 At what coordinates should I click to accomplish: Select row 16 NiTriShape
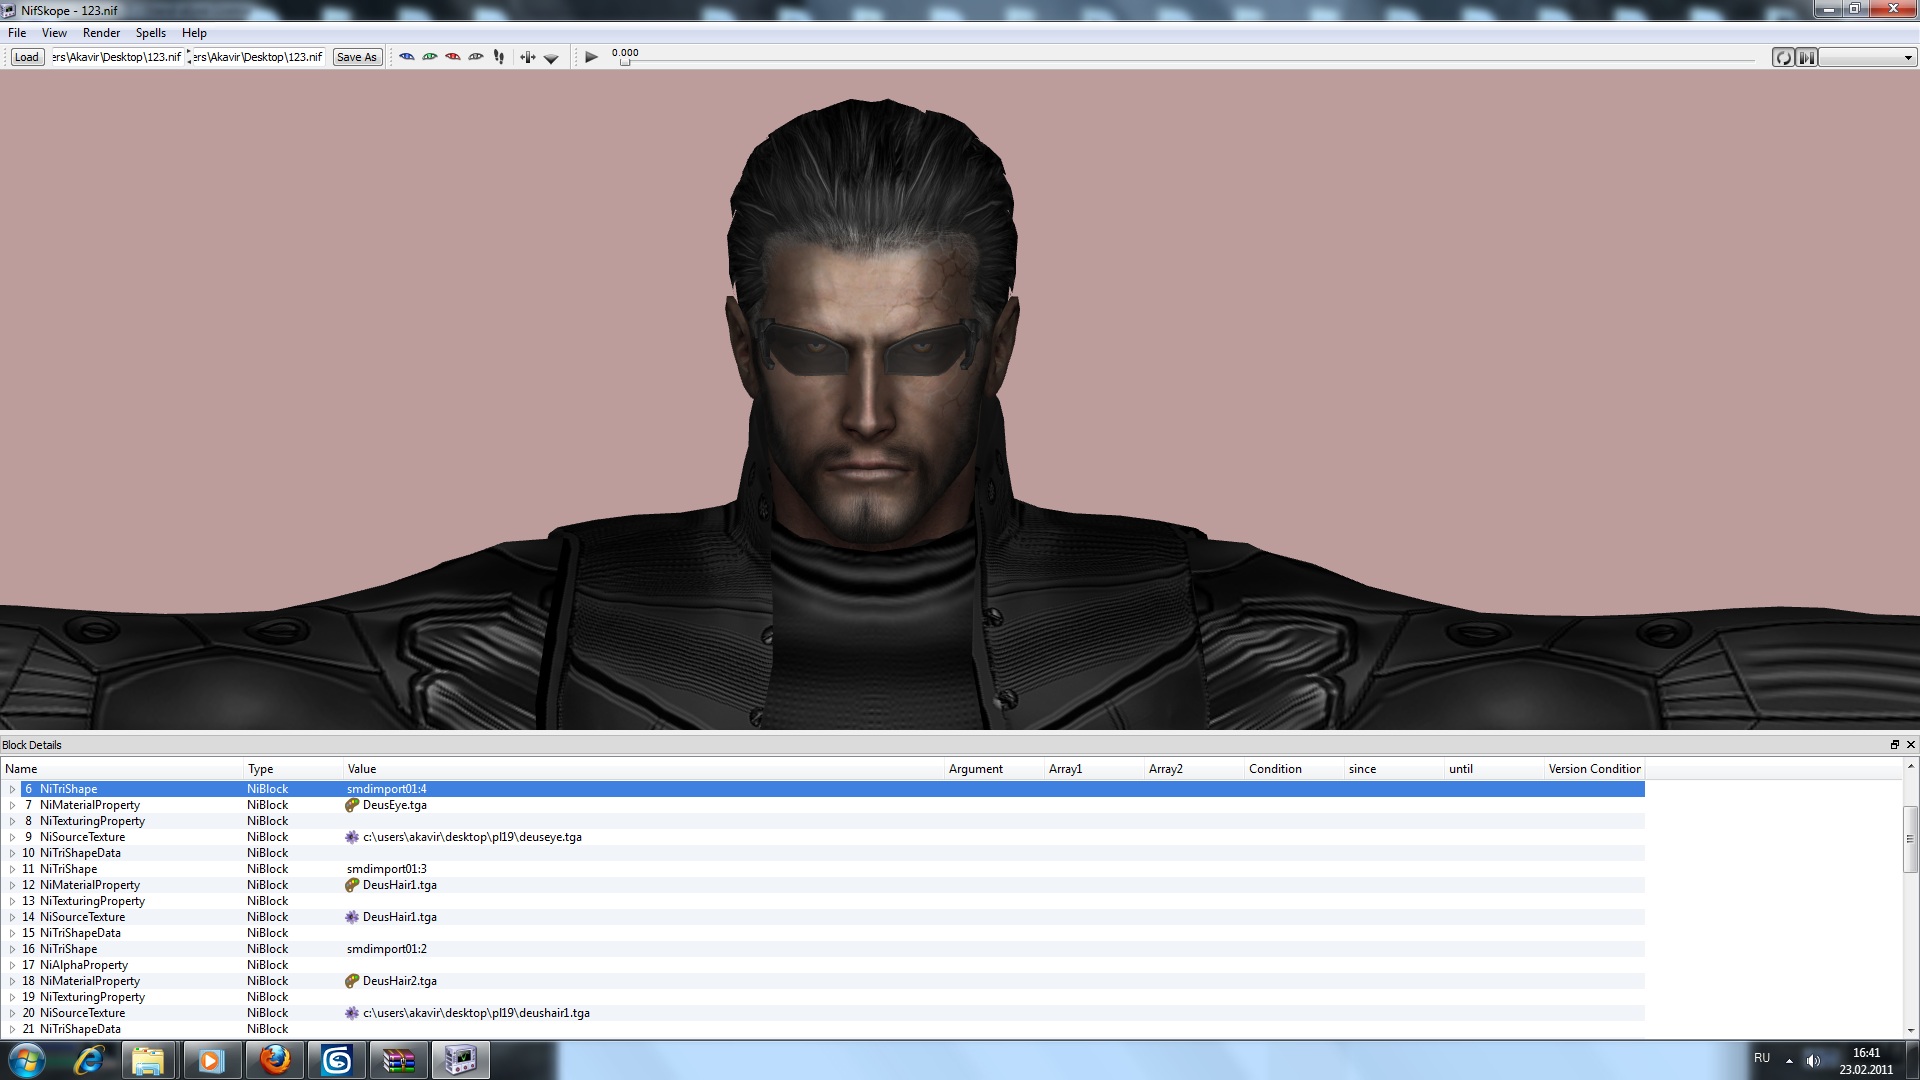[823, 949]
